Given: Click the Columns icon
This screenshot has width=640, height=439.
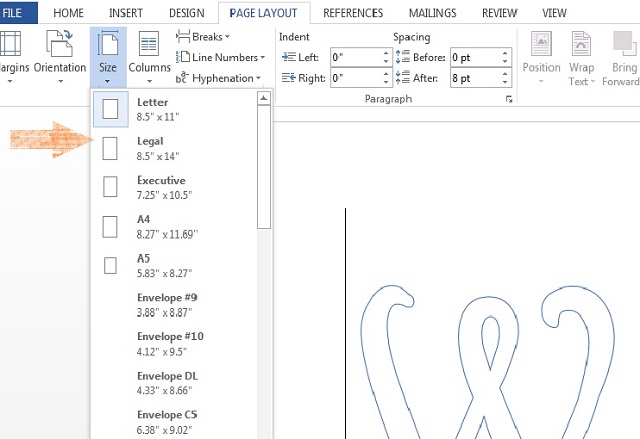Looking at the screenshot, I should [149, 43].
